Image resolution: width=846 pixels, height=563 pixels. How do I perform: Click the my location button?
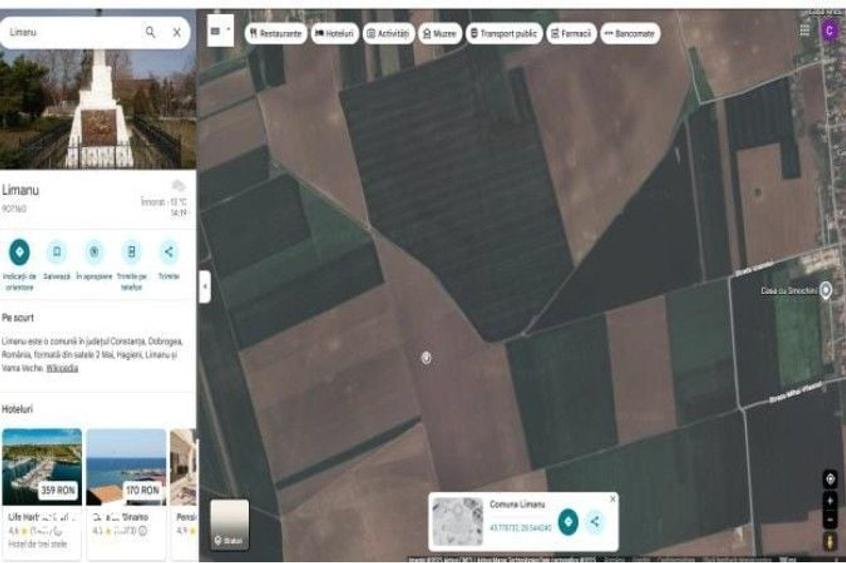[830, 479]
